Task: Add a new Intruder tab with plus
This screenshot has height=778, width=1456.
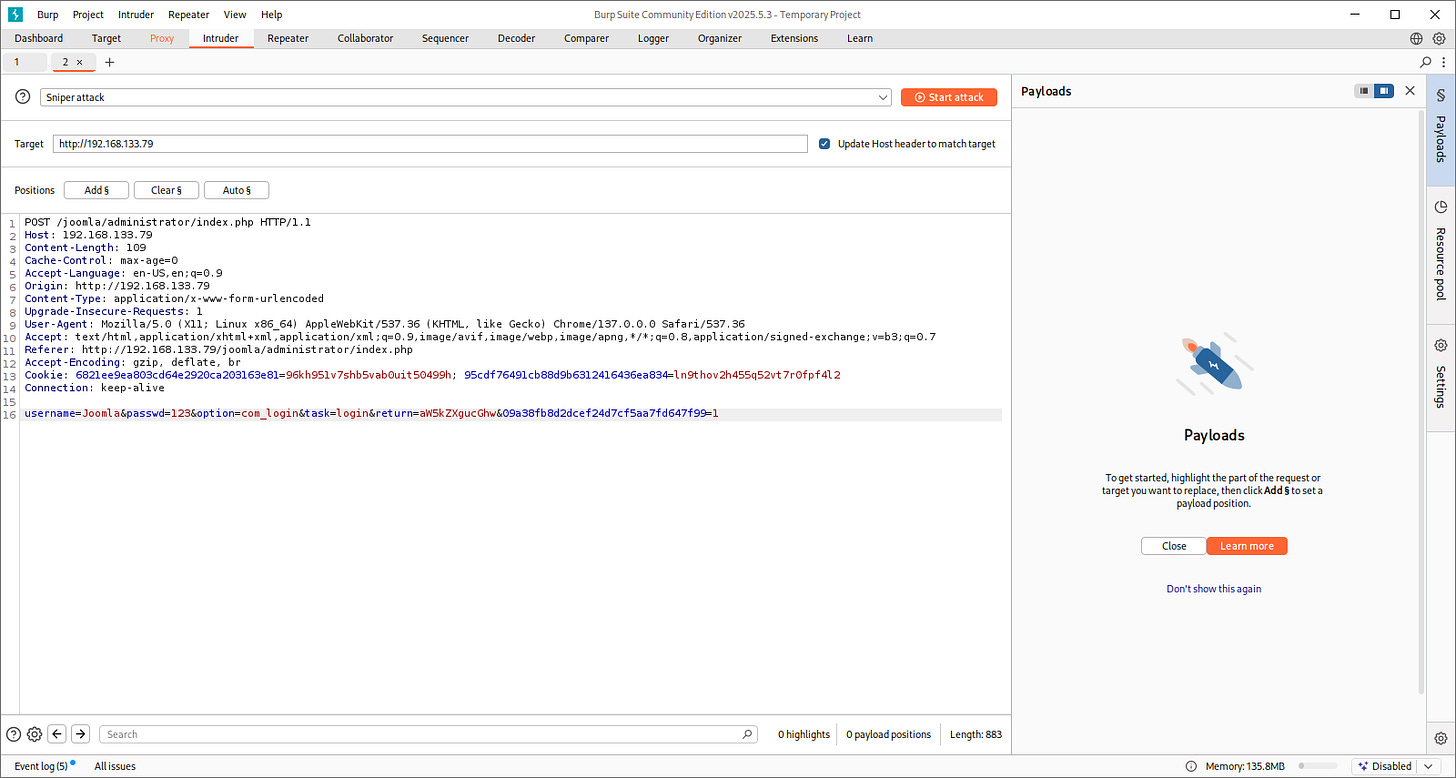Action: 110,62
